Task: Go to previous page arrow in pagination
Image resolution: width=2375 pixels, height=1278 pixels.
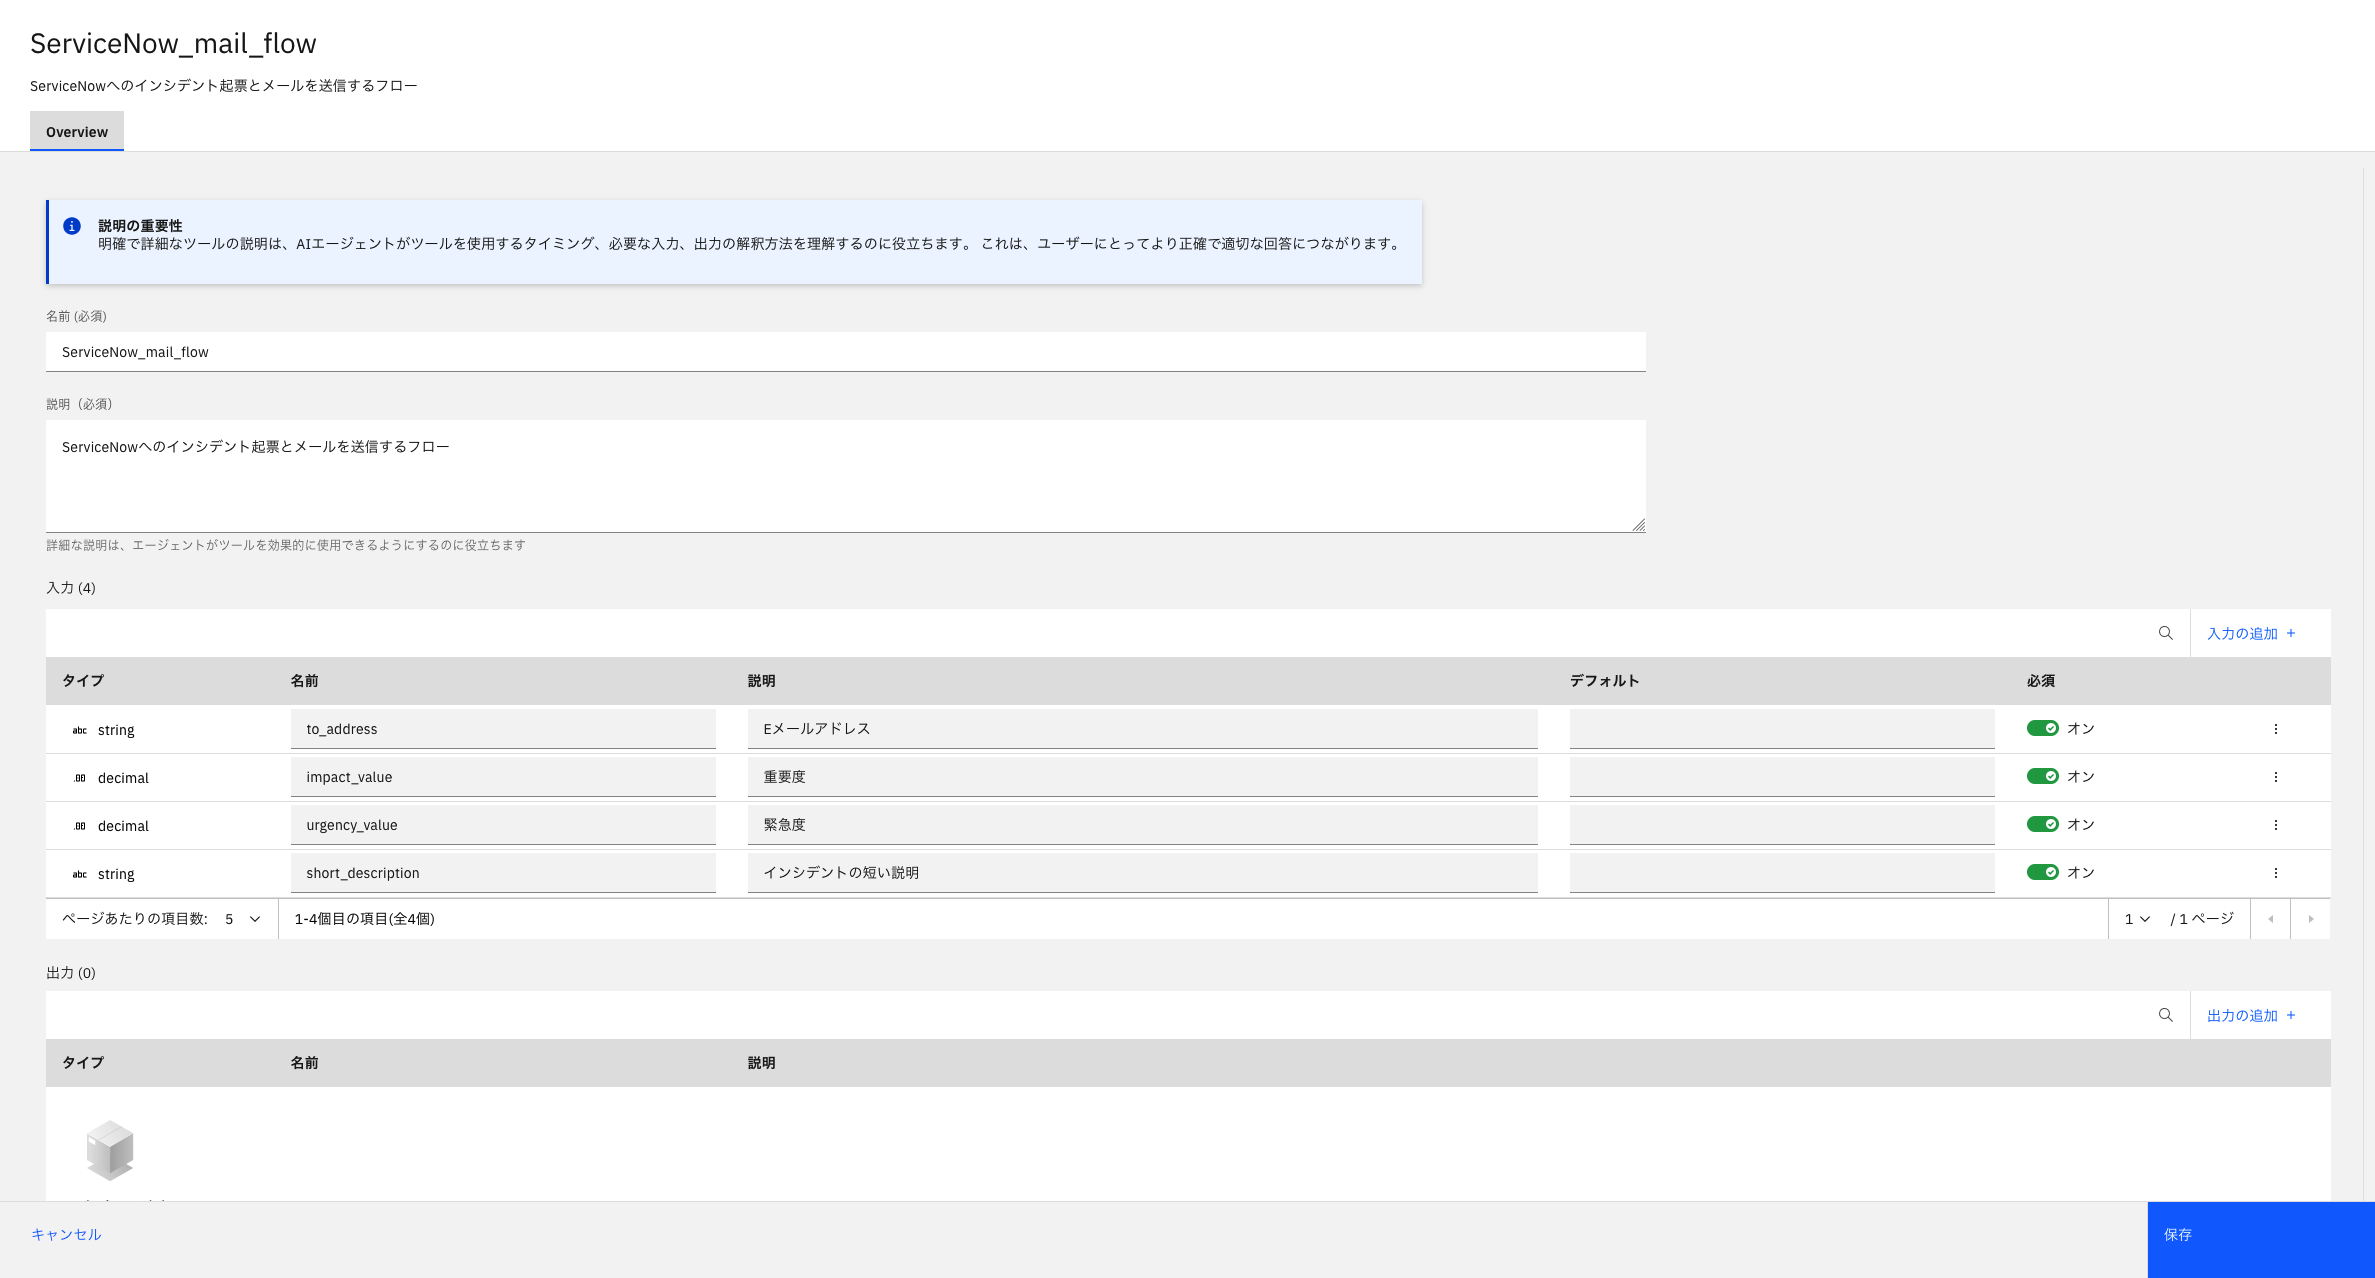Action: pos(2270,919)
